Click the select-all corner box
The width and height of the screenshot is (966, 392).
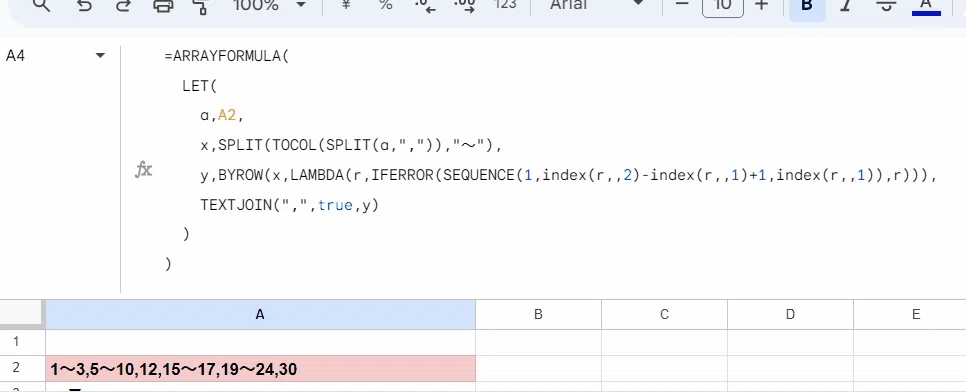pyautogui.click(x=22, y=314)
